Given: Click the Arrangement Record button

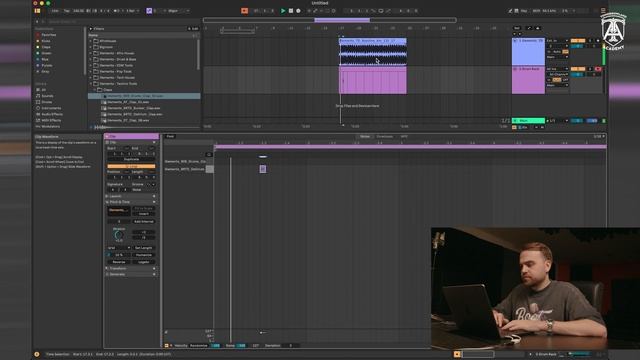Looking at the screenshot, I should [298, 11].
